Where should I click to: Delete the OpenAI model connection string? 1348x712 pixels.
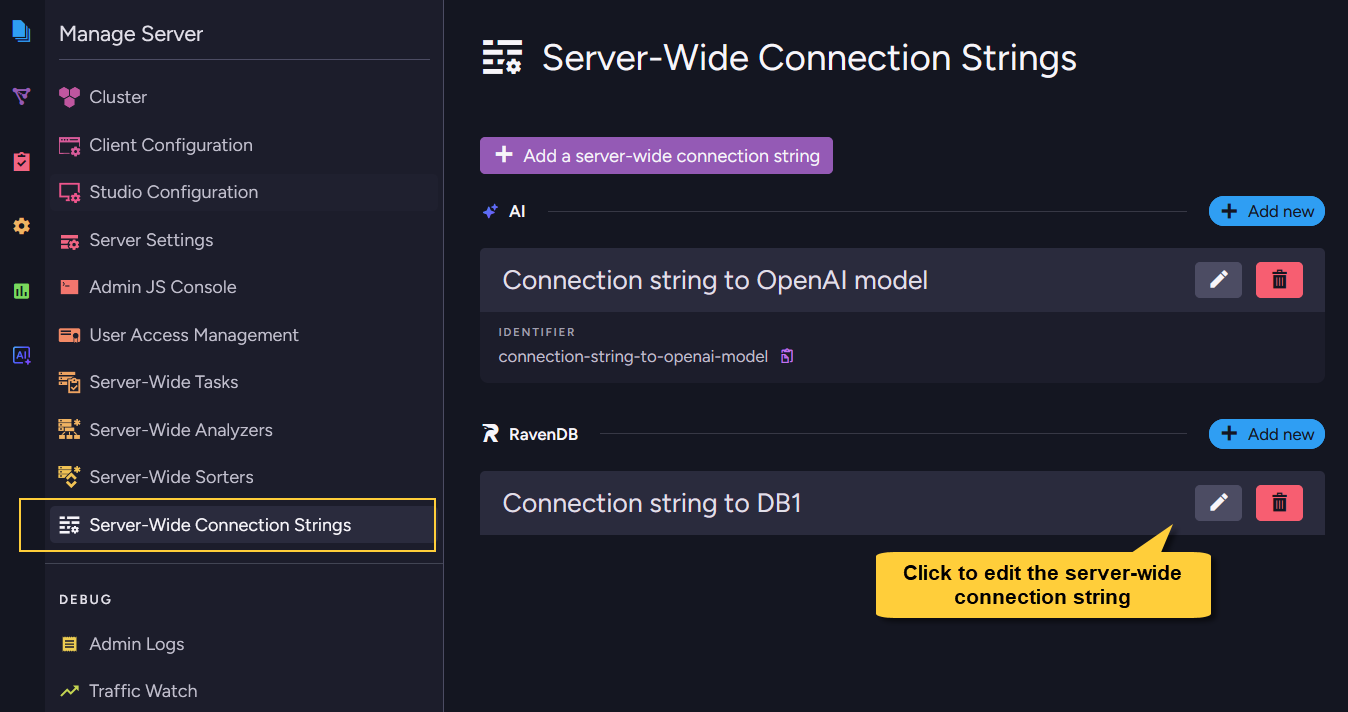point(1279,280)
